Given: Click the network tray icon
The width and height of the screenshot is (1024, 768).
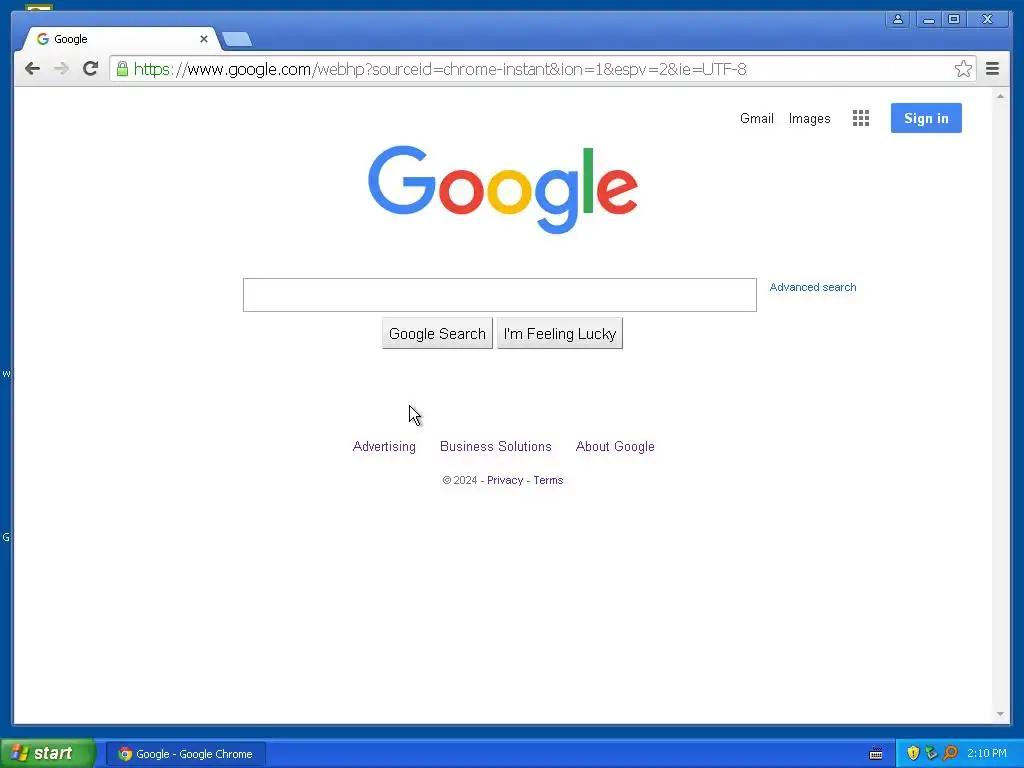Looking at the screenshot, I should (x=931, y=753).
